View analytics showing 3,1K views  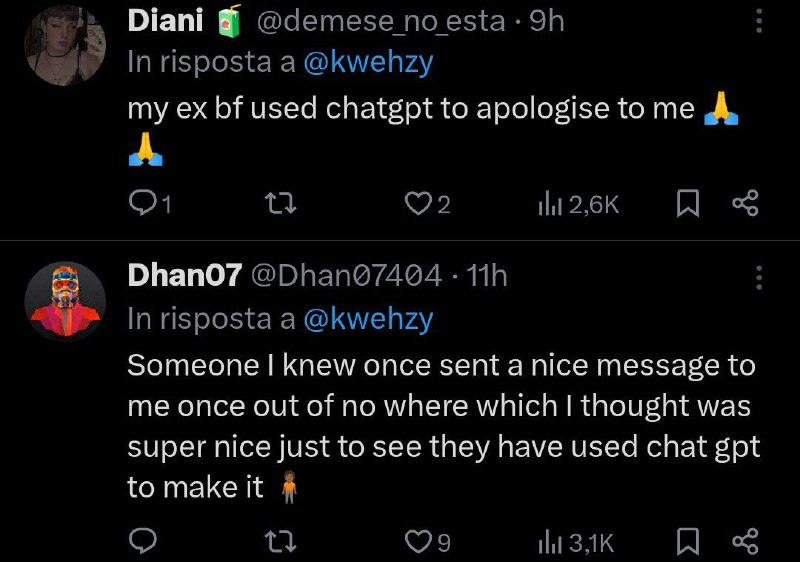tap(576, 543)
